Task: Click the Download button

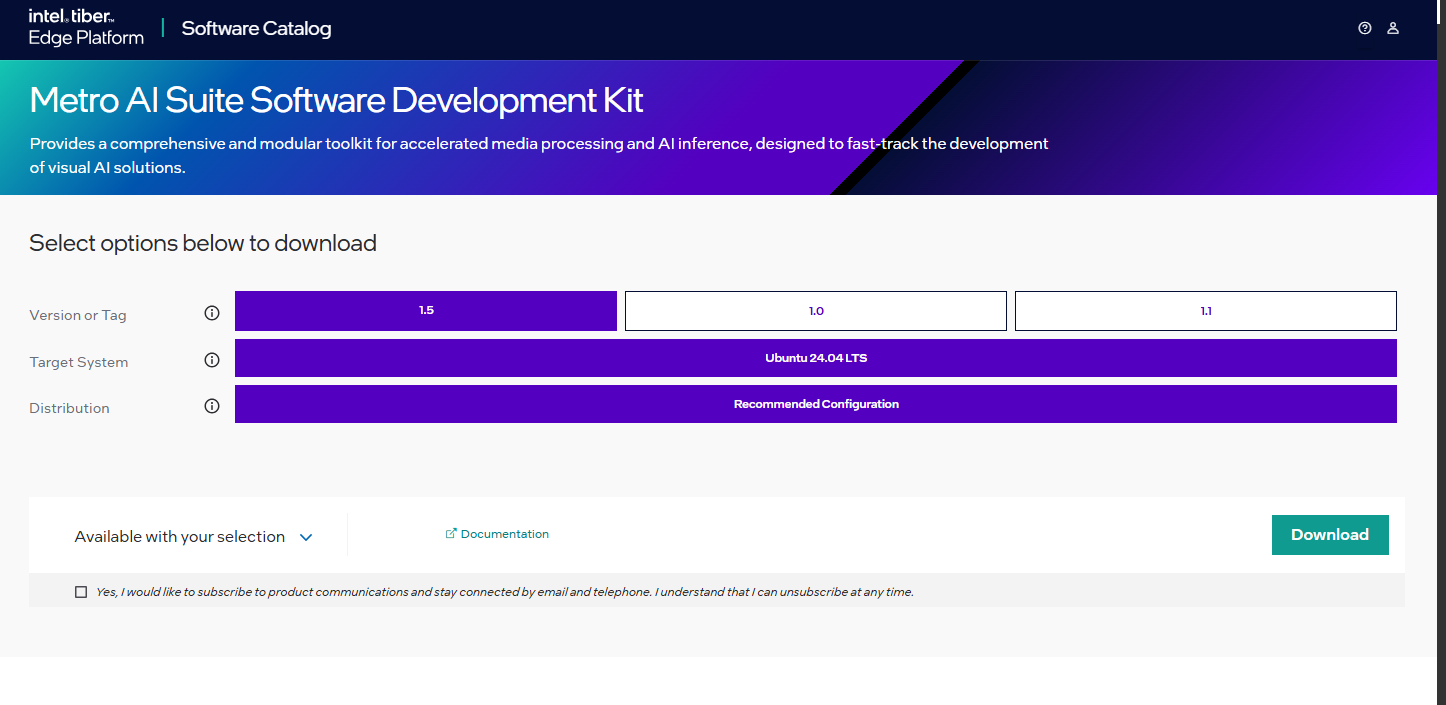Action: point(1330,535)
